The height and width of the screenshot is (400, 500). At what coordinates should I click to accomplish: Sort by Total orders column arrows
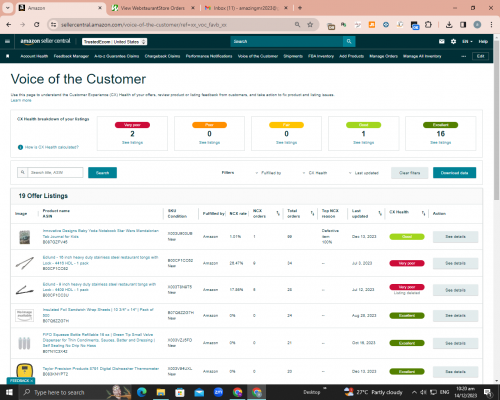click(312, 213)
